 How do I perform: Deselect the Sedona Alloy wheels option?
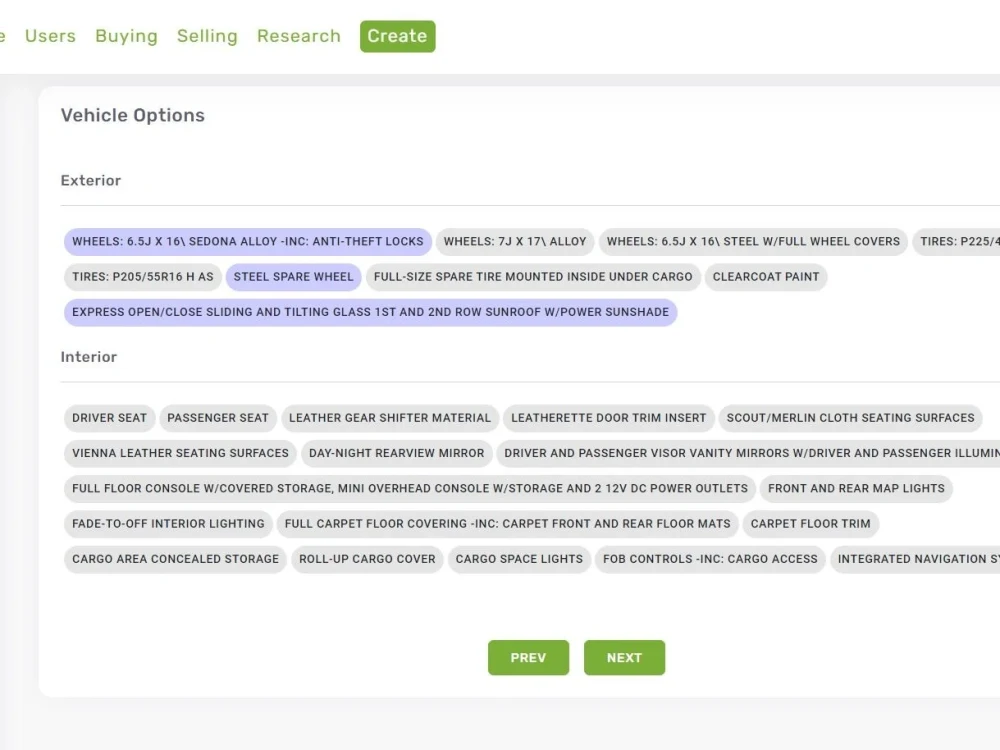coord(245,241)
